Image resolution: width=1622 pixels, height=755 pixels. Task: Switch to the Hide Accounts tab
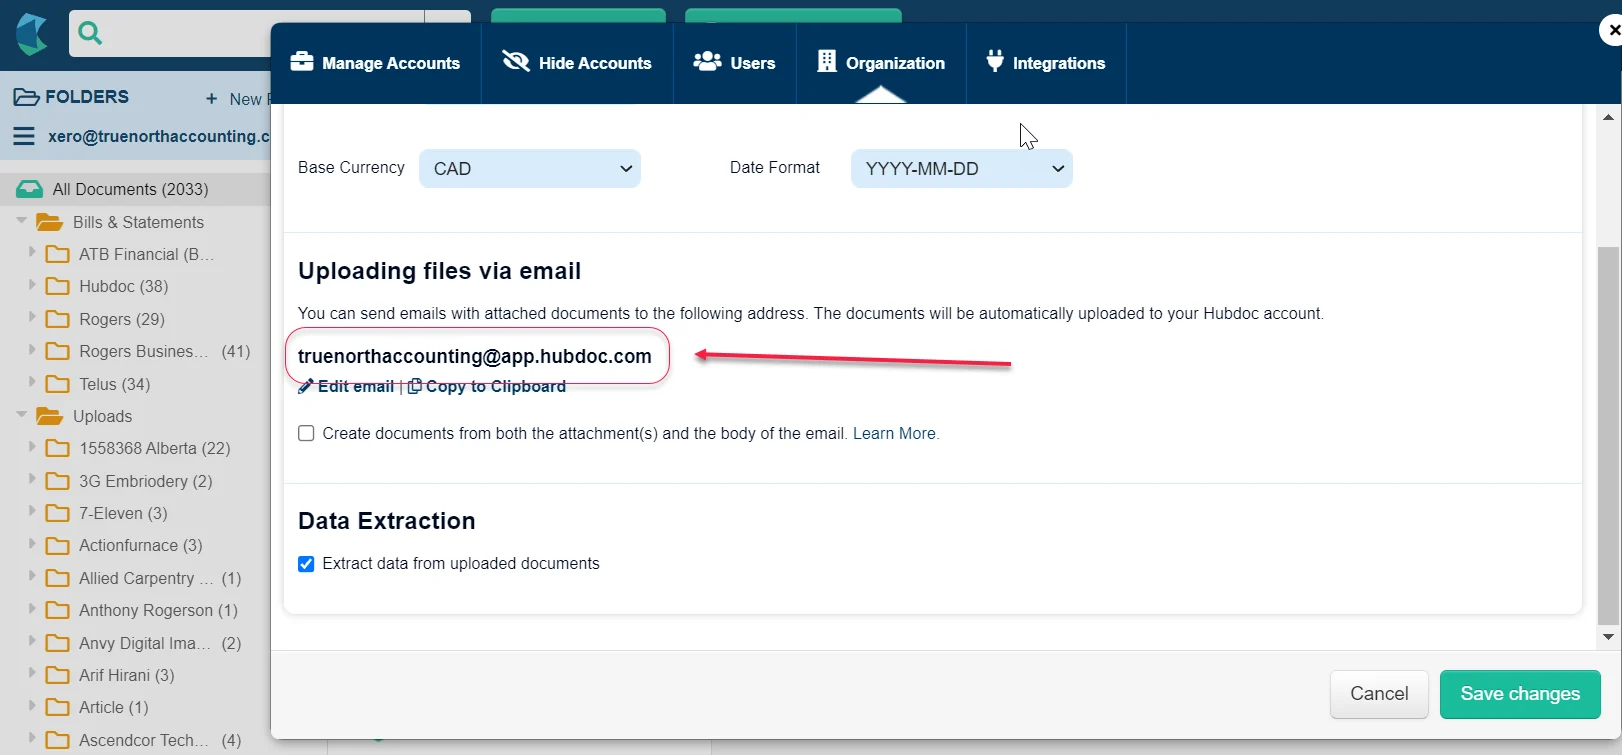tap(577, 63)
